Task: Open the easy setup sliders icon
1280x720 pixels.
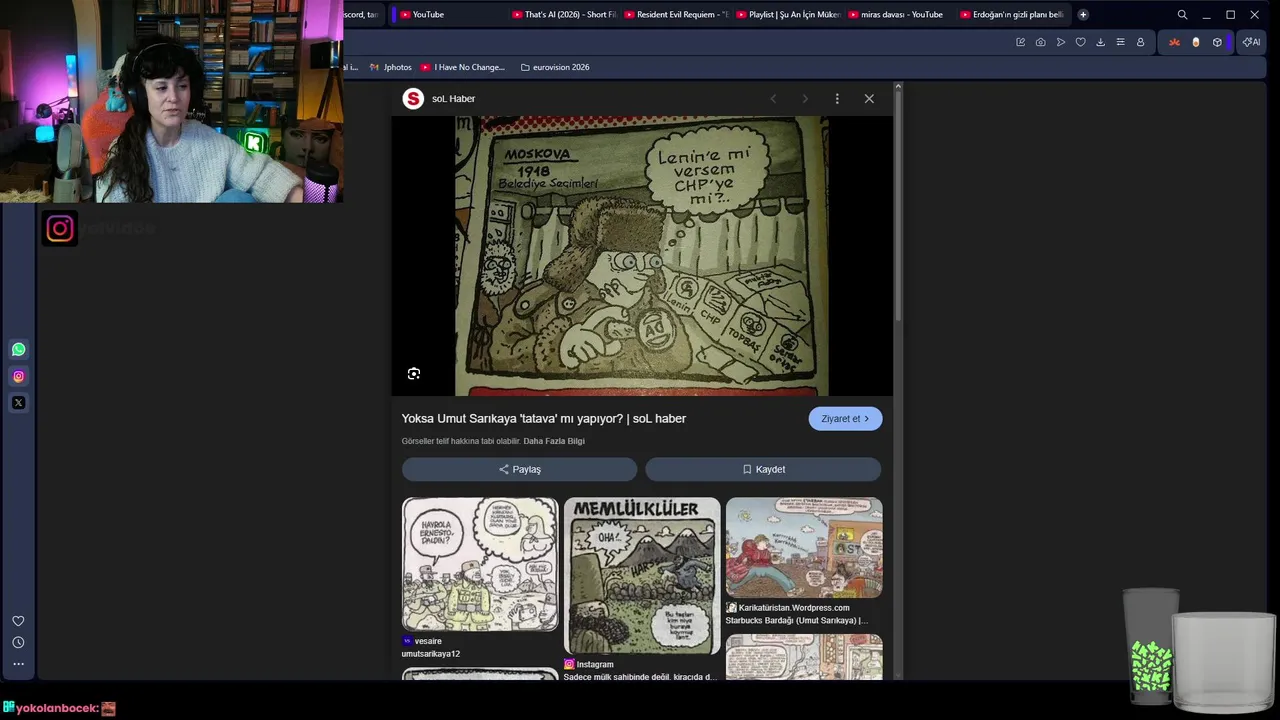Action: [1120, 42]
